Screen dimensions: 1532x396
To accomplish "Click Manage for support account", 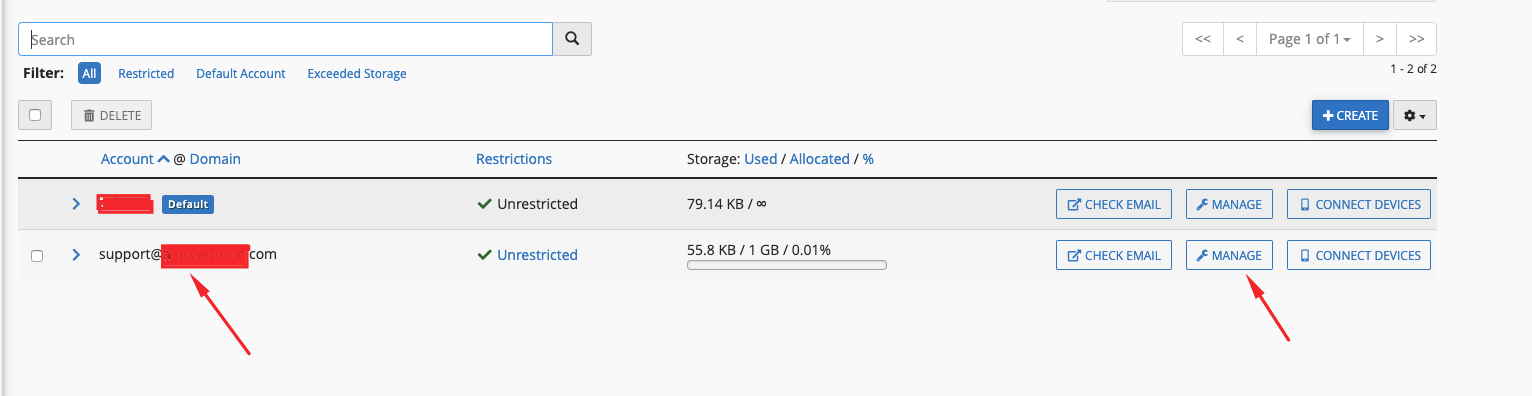I will [1229, 255].
